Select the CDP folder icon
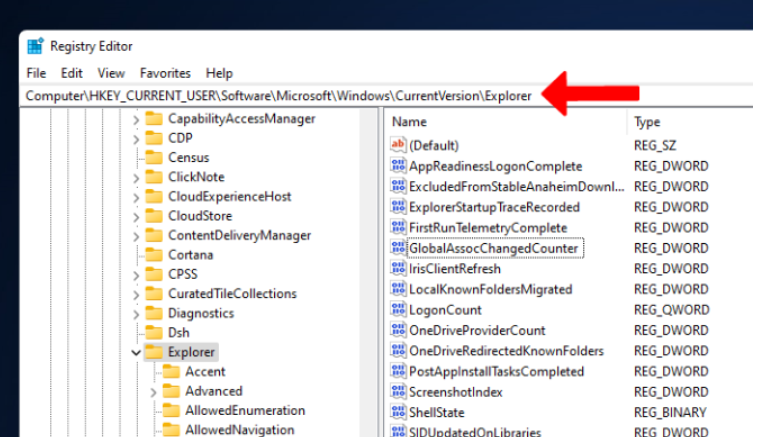 [154, 138]
